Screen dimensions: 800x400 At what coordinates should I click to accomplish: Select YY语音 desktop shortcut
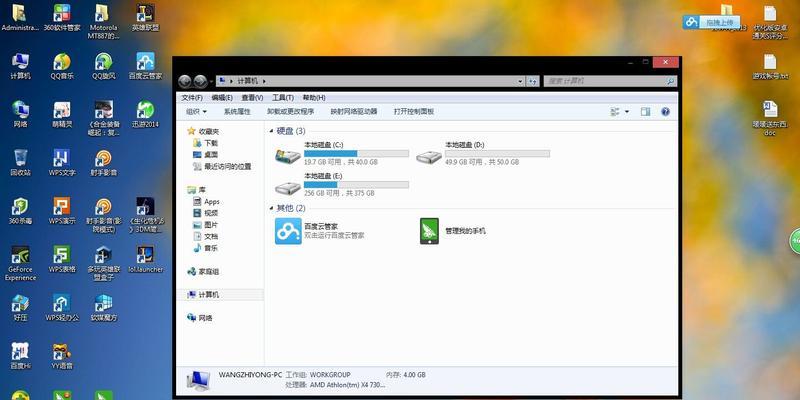(62, 356)
